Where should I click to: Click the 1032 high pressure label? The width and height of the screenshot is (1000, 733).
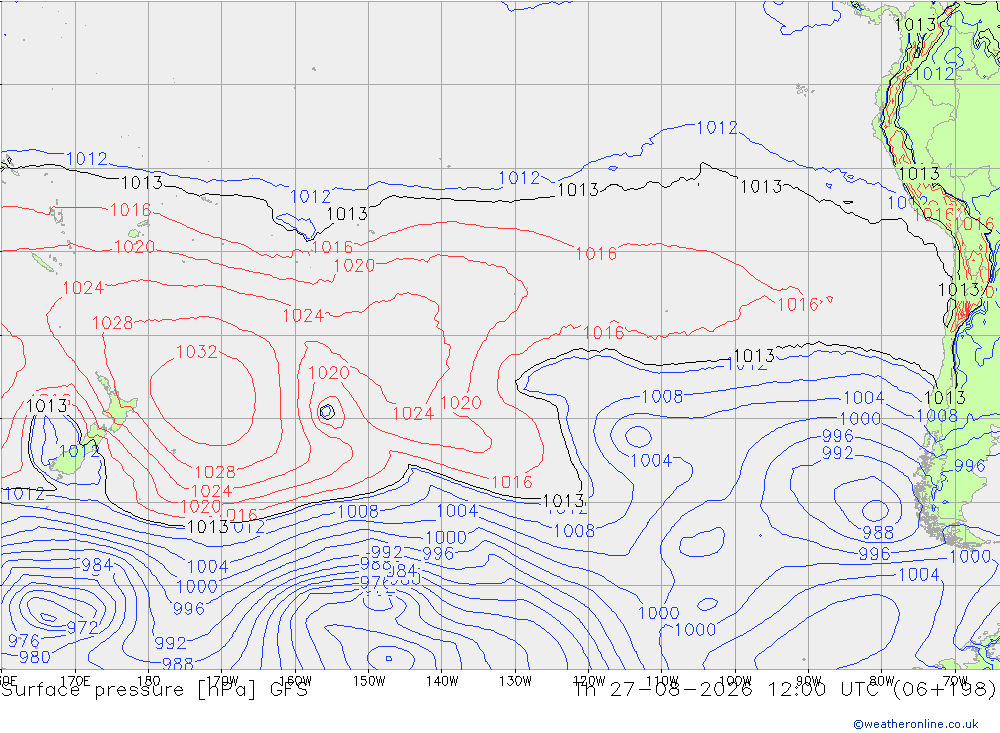point(196,352)
